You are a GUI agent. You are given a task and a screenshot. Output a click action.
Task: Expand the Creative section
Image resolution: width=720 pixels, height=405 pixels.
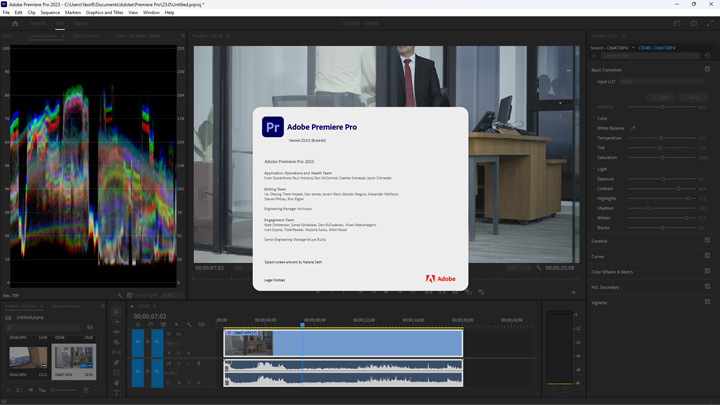point(599,241)
